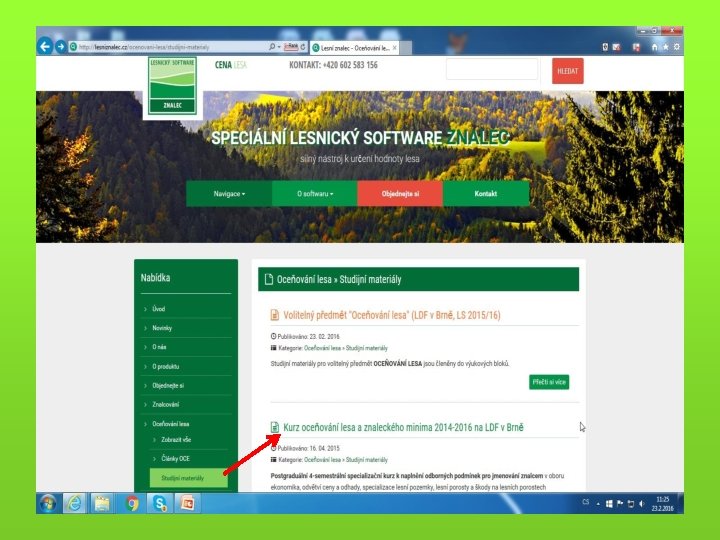Launch Google Chrome from taskbar
This screenshot has width=720, height=540.
click(132, 503)
